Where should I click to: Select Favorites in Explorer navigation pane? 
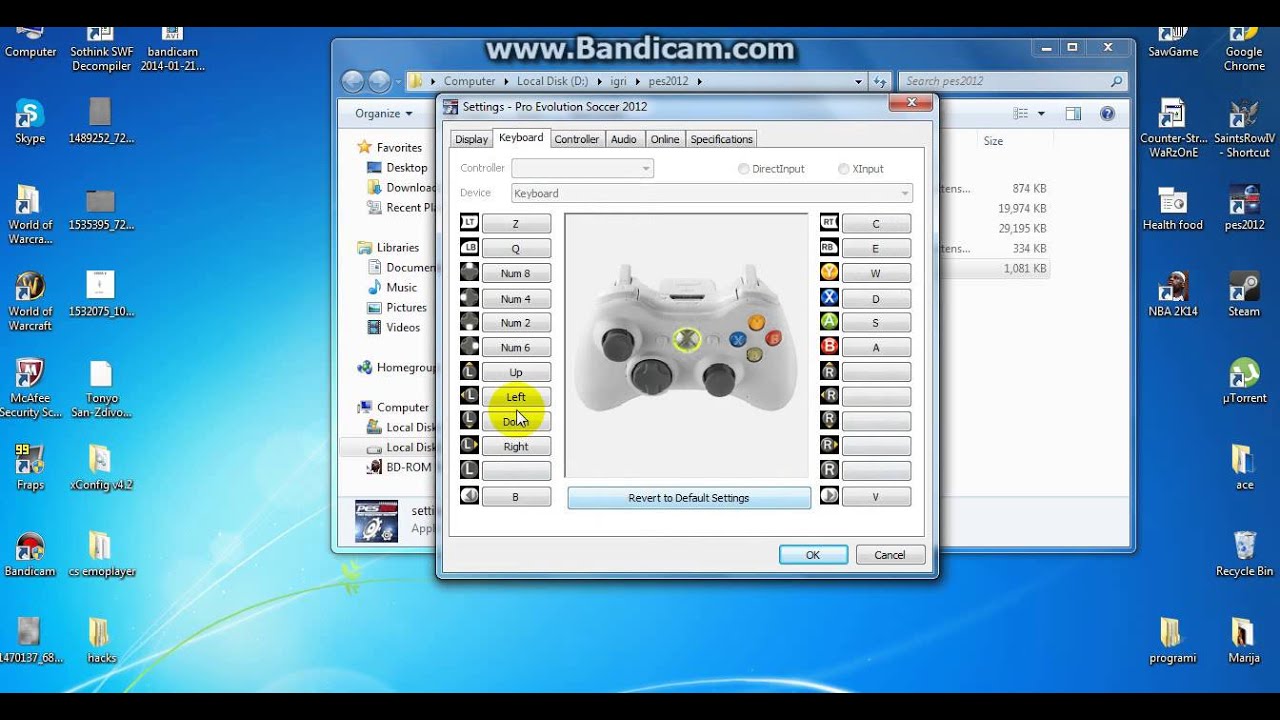[x=399, y=148]
